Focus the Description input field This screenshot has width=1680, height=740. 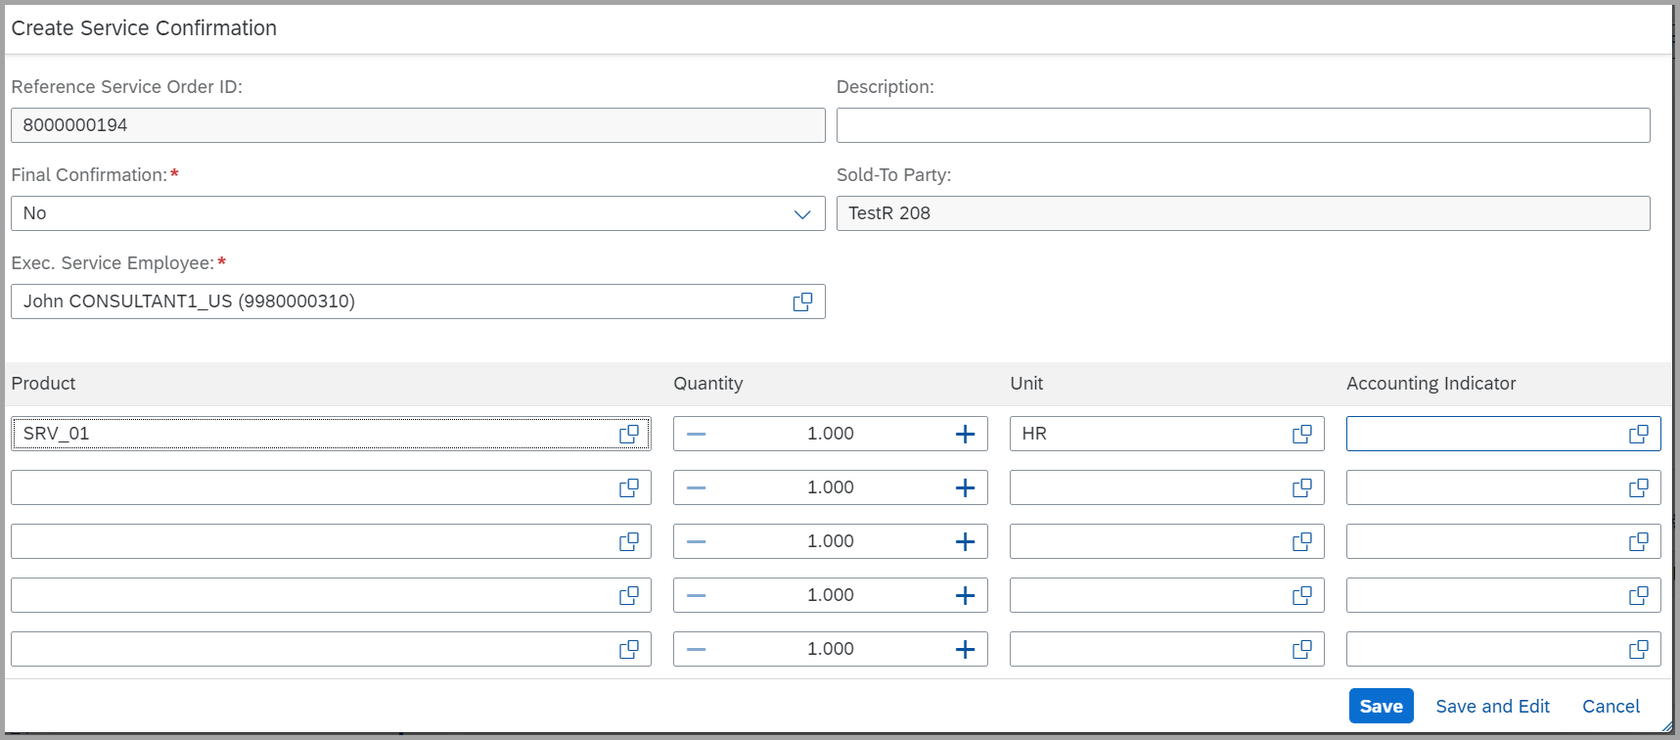point(1243,126)
